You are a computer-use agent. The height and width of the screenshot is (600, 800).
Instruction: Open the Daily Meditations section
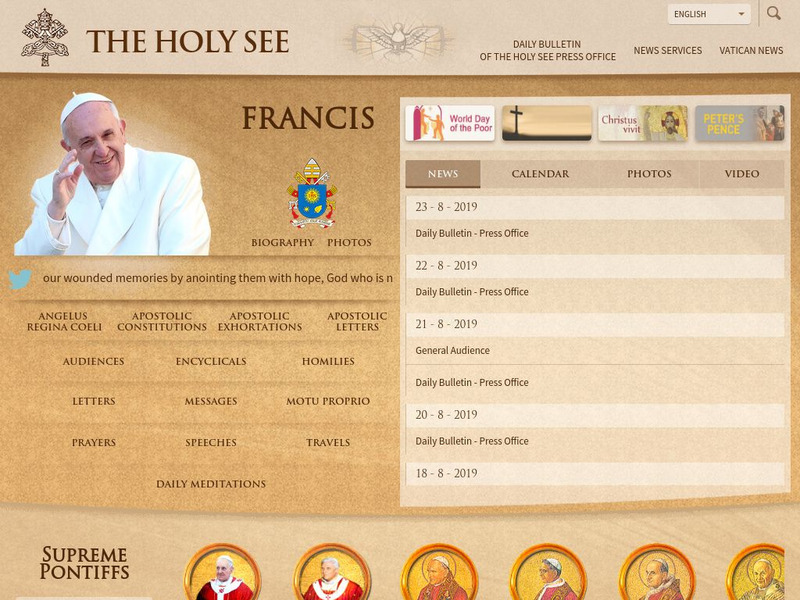(211, 484)
